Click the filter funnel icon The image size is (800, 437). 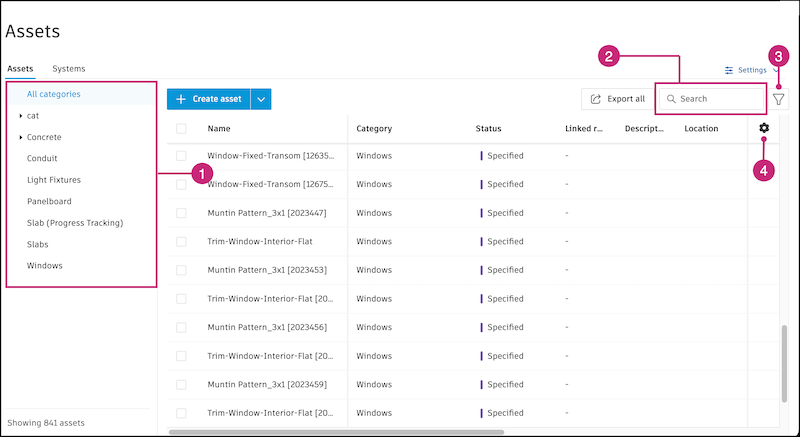tap(779, 99)
